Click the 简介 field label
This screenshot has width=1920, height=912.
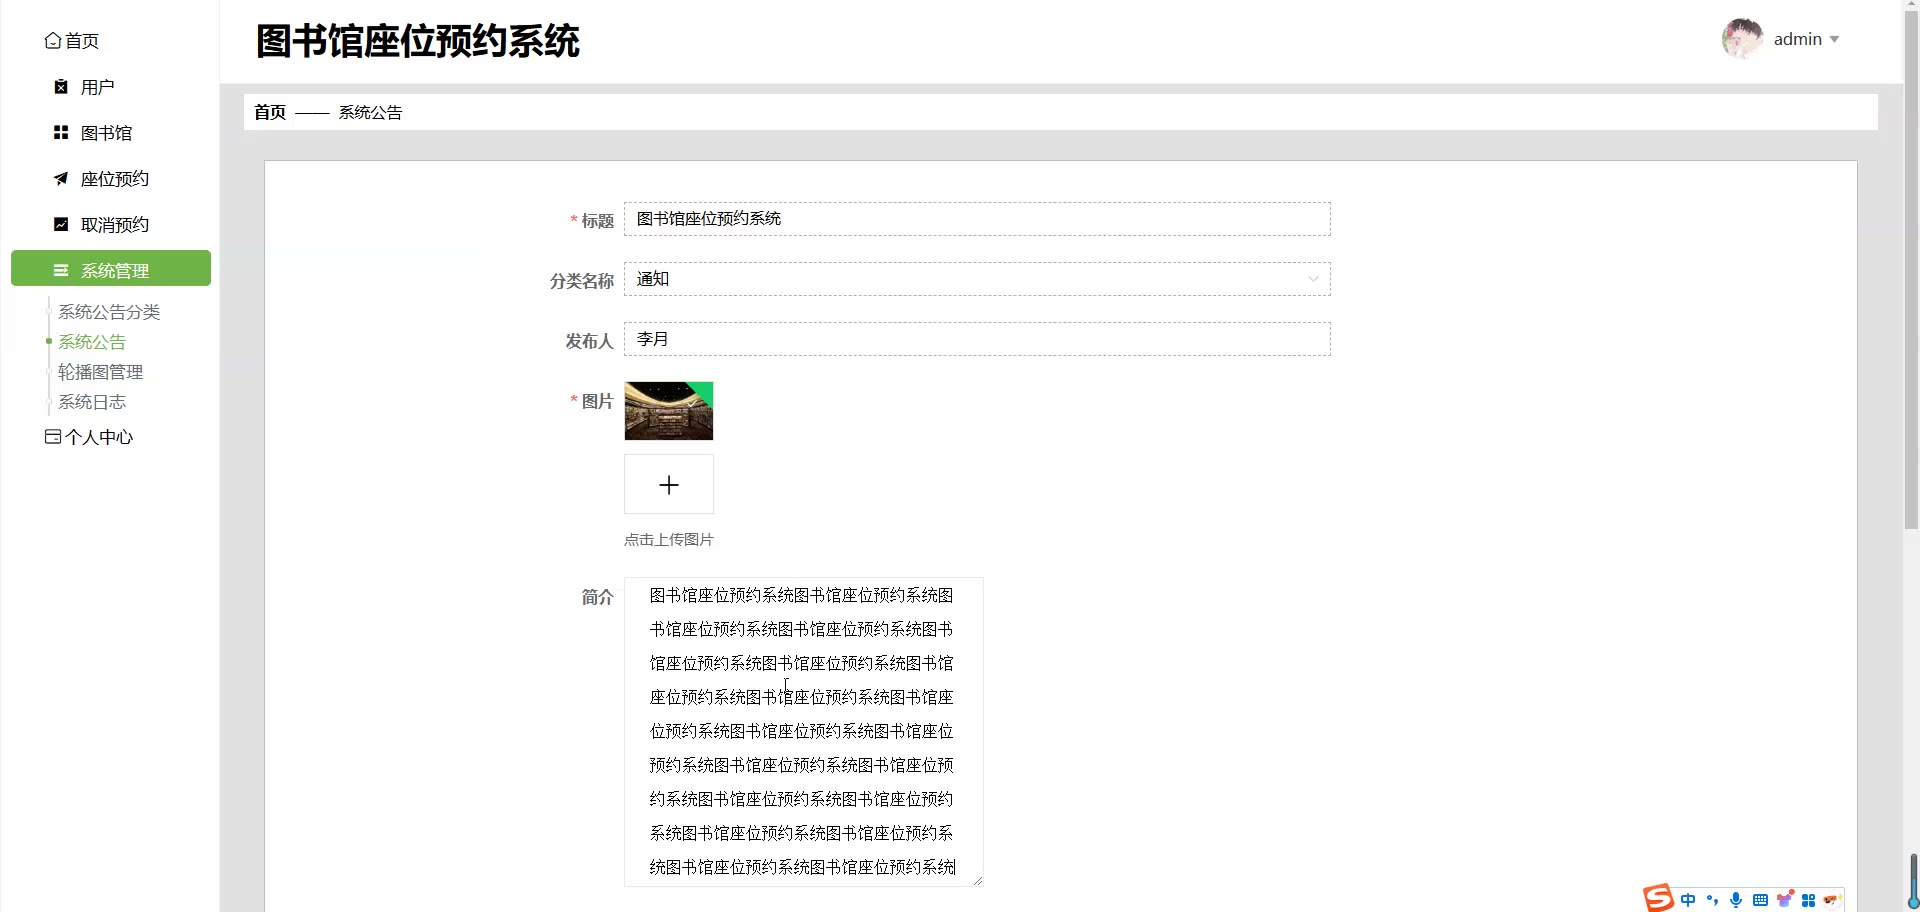pyautogui.click(x=598, y=597)
